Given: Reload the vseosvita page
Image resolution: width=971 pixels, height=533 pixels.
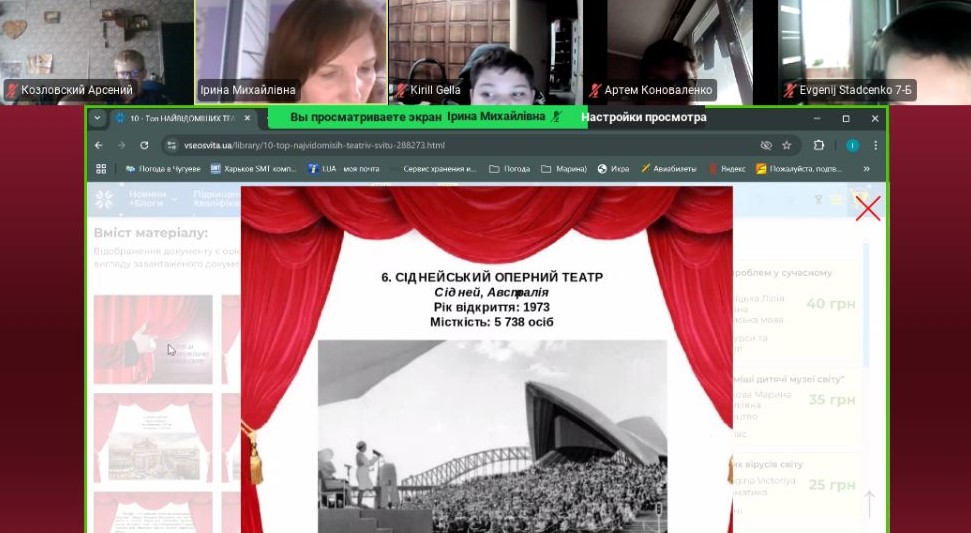Looking at the screenshot, I should pos(144,145).
